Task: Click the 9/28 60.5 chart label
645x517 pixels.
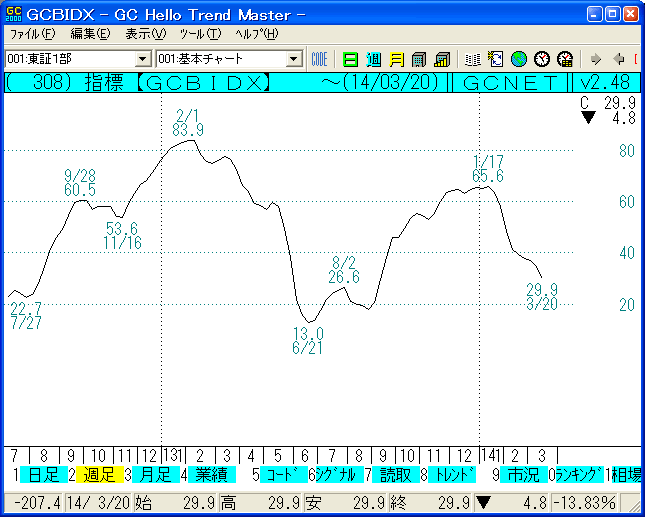Action: coord(80,183)
